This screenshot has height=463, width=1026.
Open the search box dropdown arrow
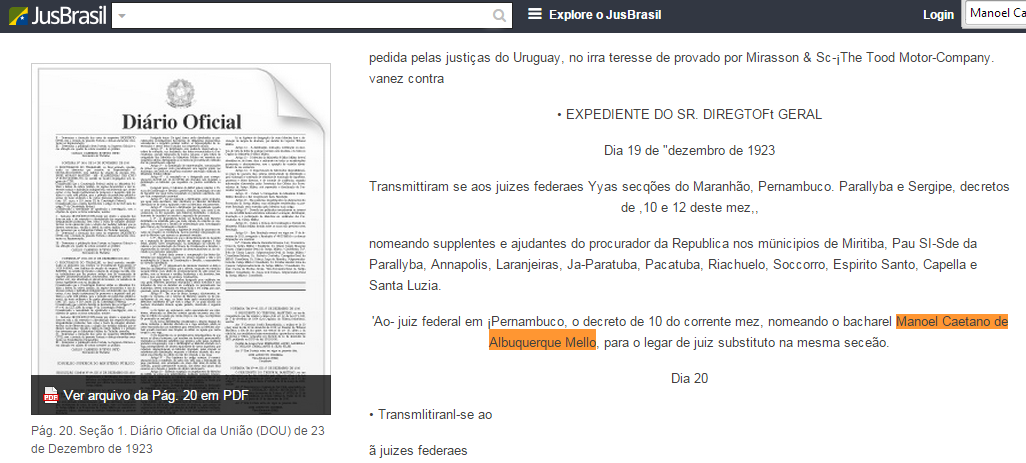(x=121, y=16)
